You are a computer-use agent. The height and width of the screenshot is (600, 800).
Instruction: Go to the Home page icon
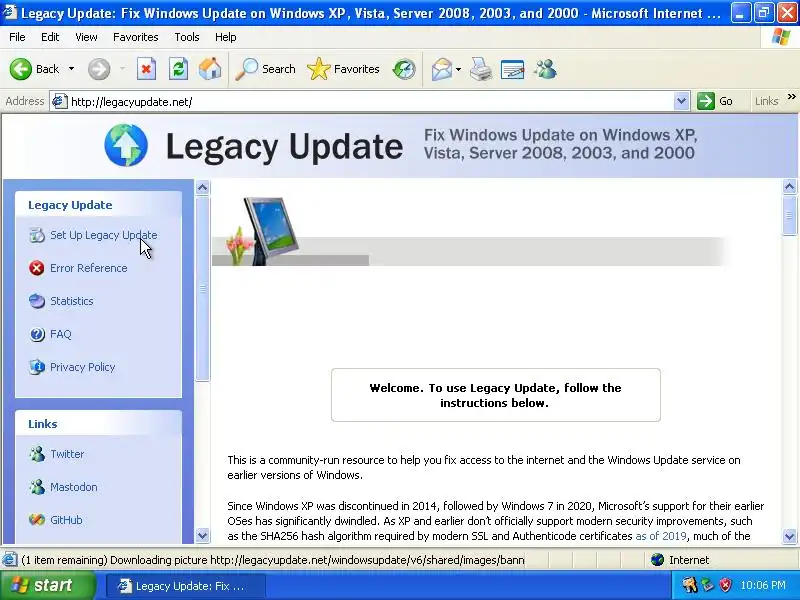[210, 69]
